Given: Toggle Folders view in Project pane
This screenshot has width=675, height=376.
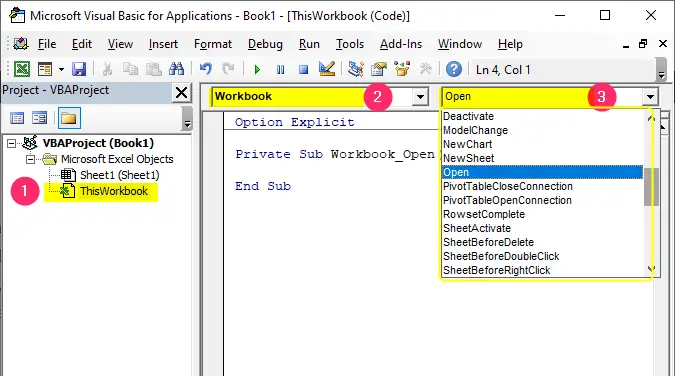Looking at the screenshot, I should [69, 118].
